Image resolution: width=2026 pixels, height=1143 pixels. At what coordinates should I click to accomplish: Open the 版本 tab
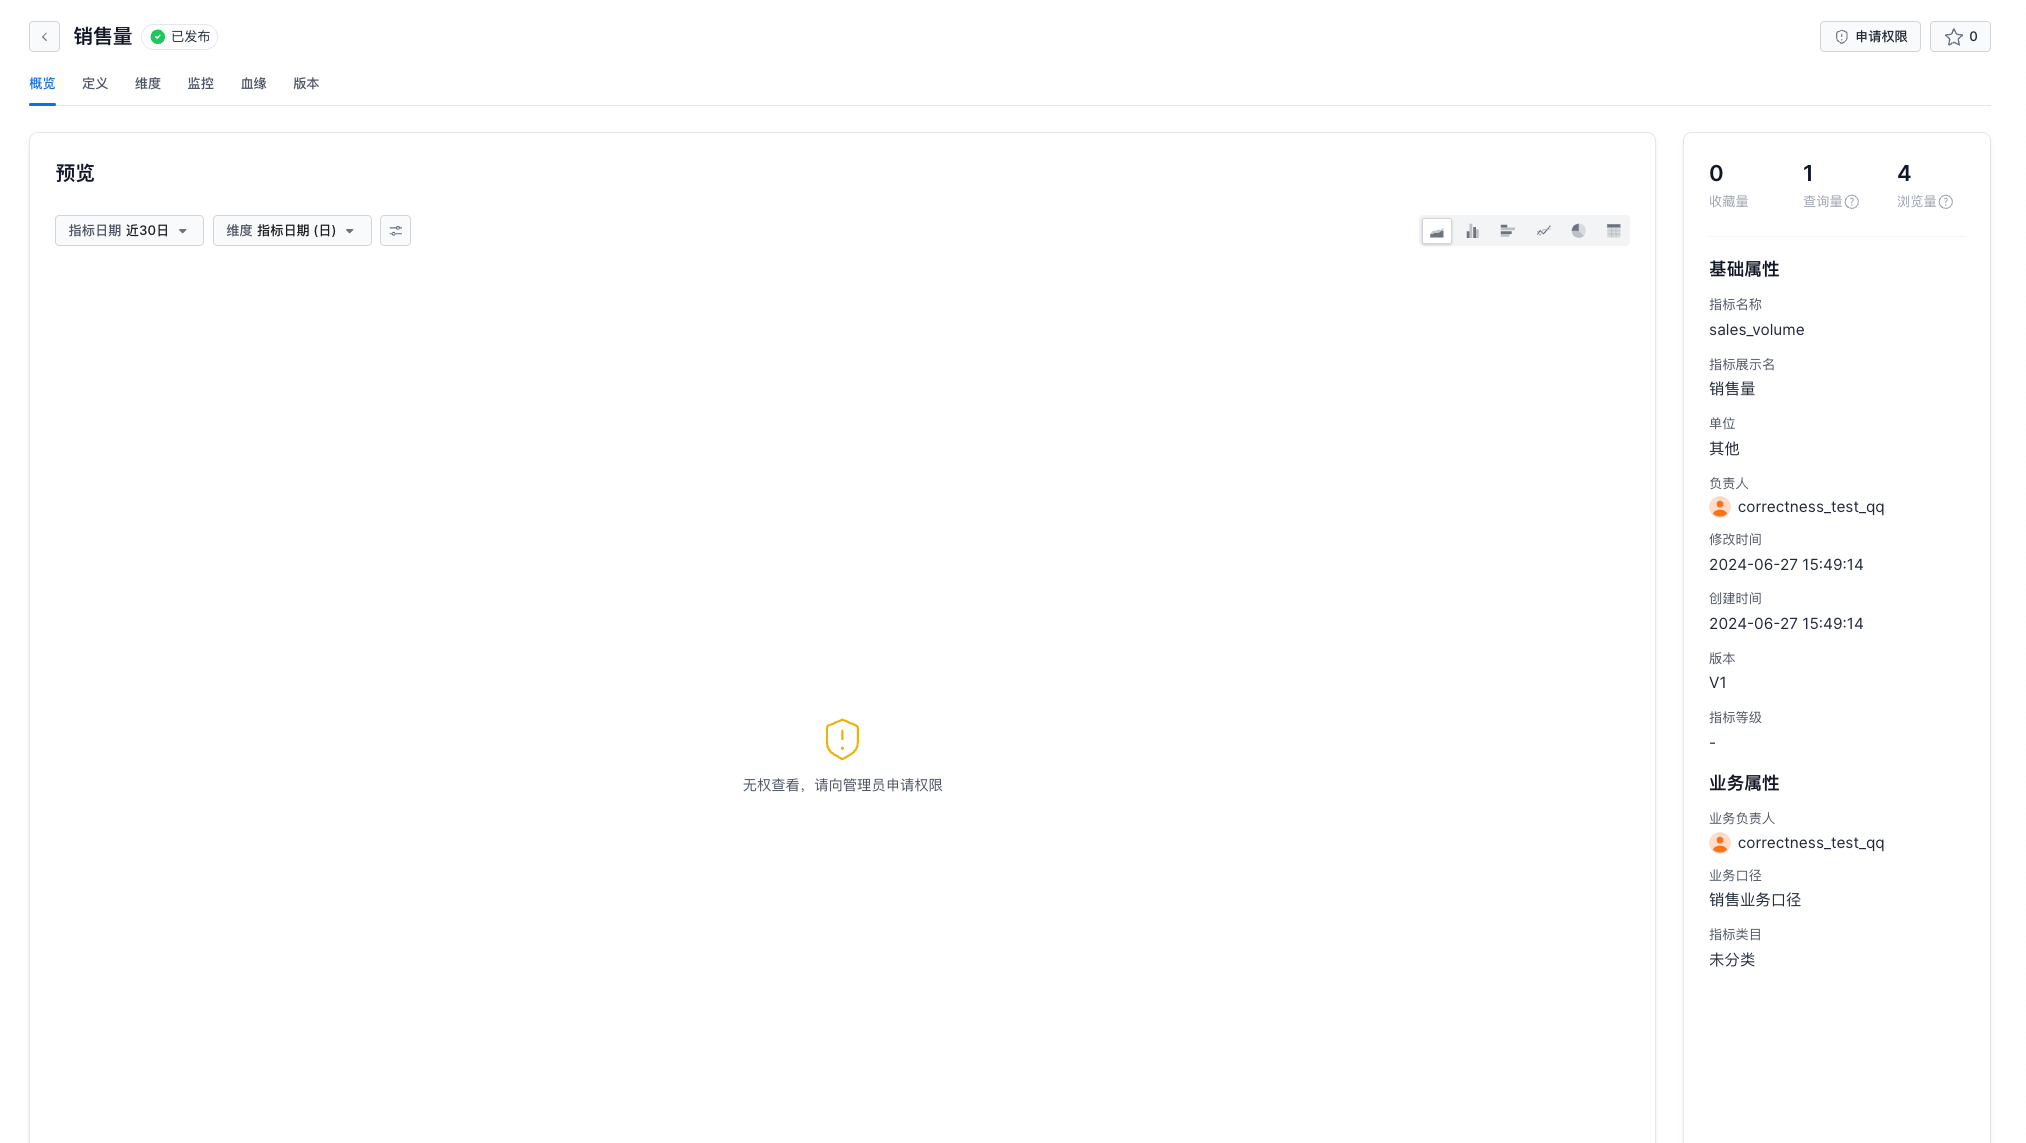[306, 84]
